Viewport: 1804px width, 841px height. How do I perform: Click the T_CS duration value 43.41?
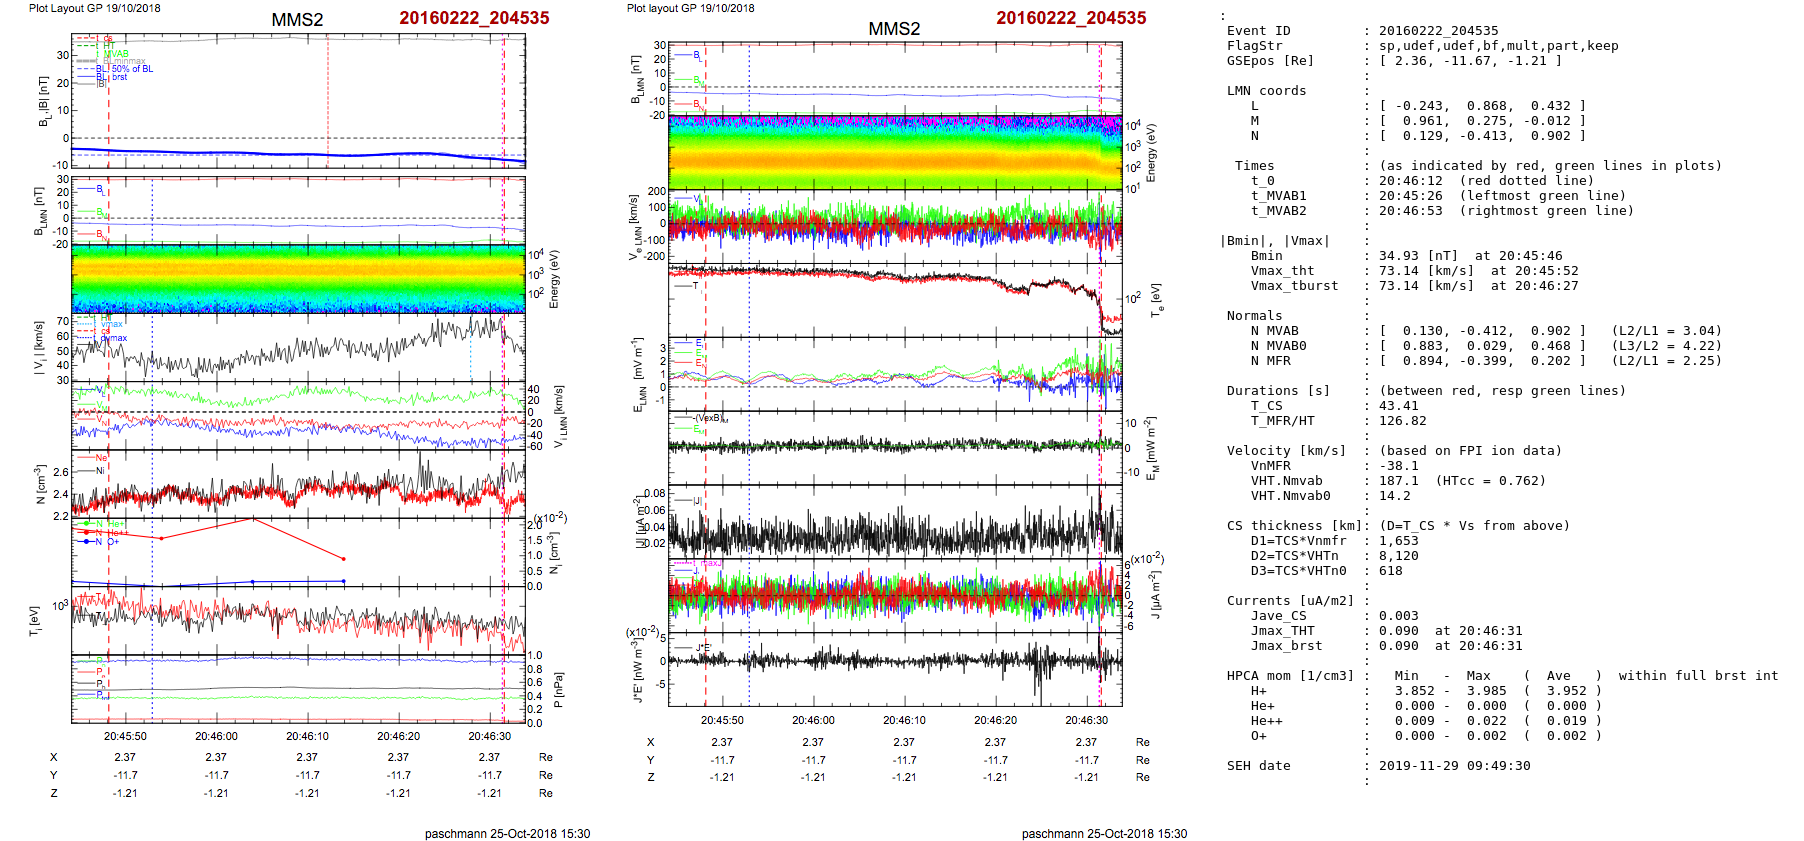(1398, 406)
